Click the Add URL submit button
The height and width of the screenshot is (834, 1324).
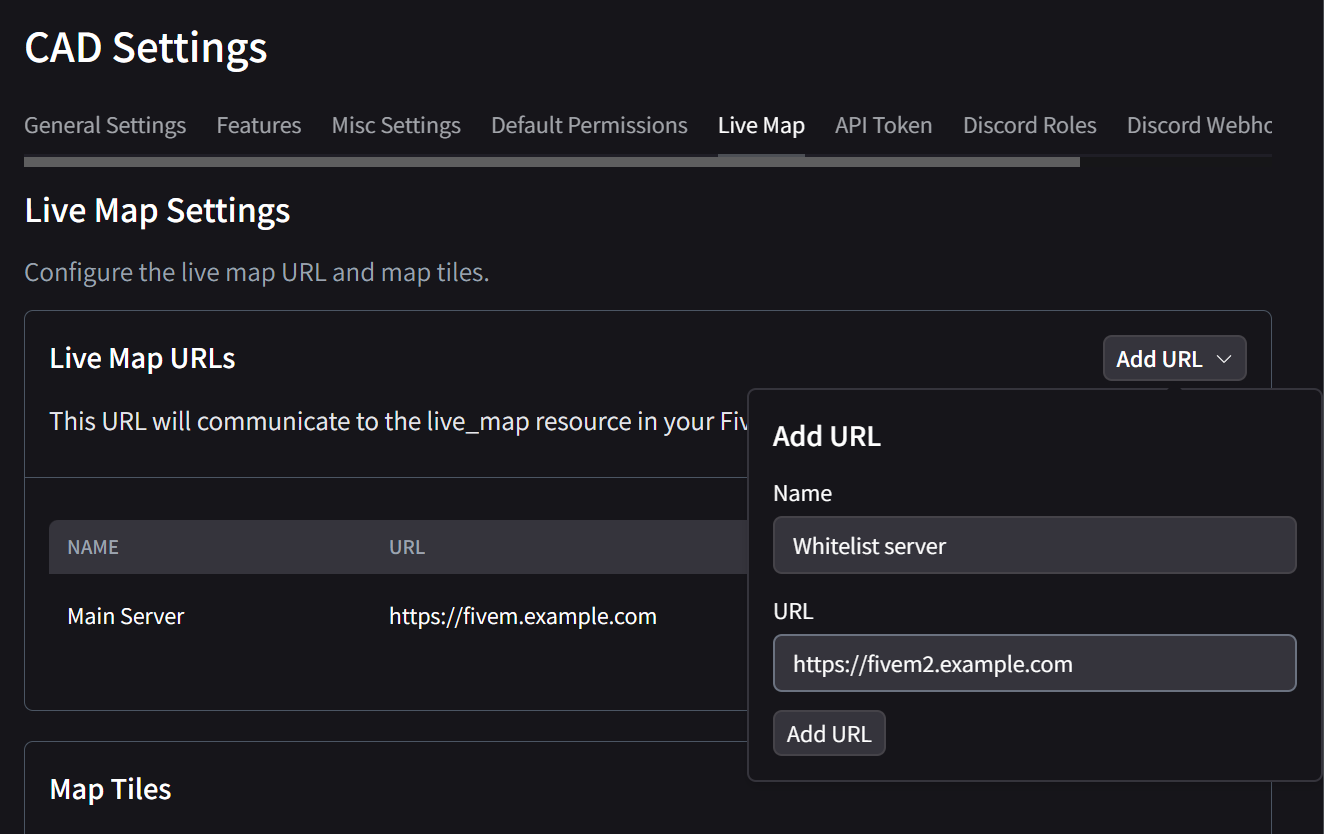point(829,732)
